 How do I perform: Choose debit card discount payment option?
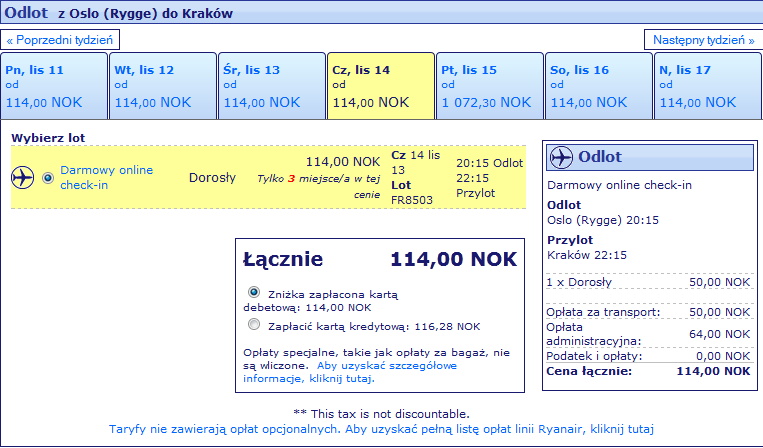(254, 292)
